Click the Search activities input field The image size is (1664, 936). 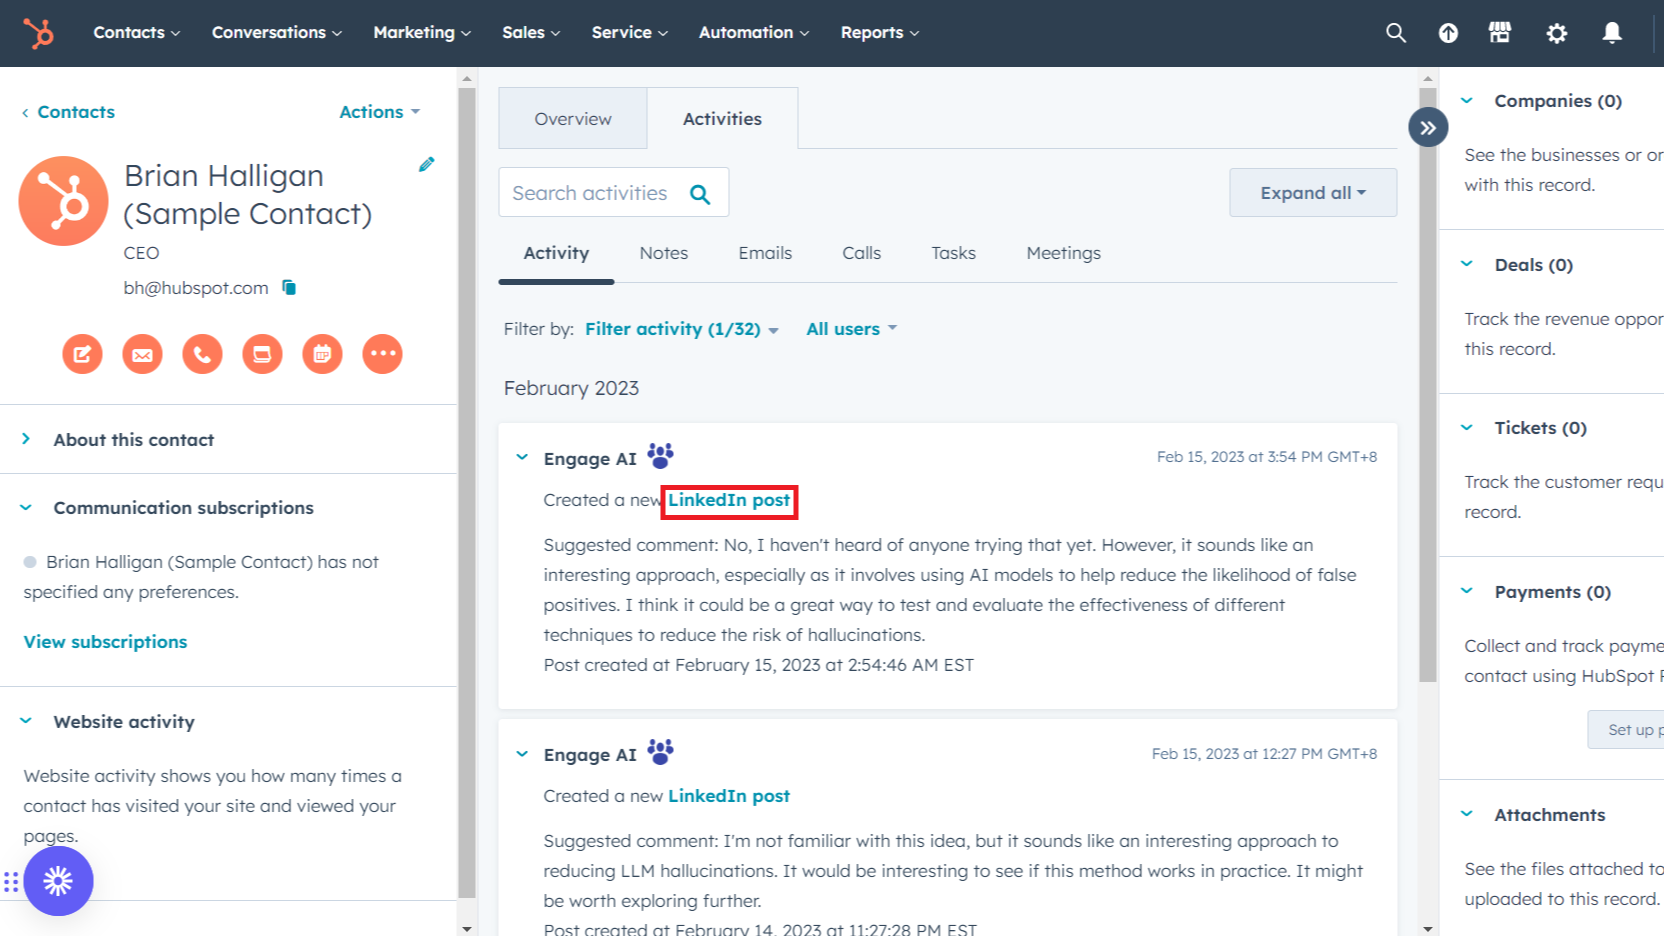coord(590,193)
